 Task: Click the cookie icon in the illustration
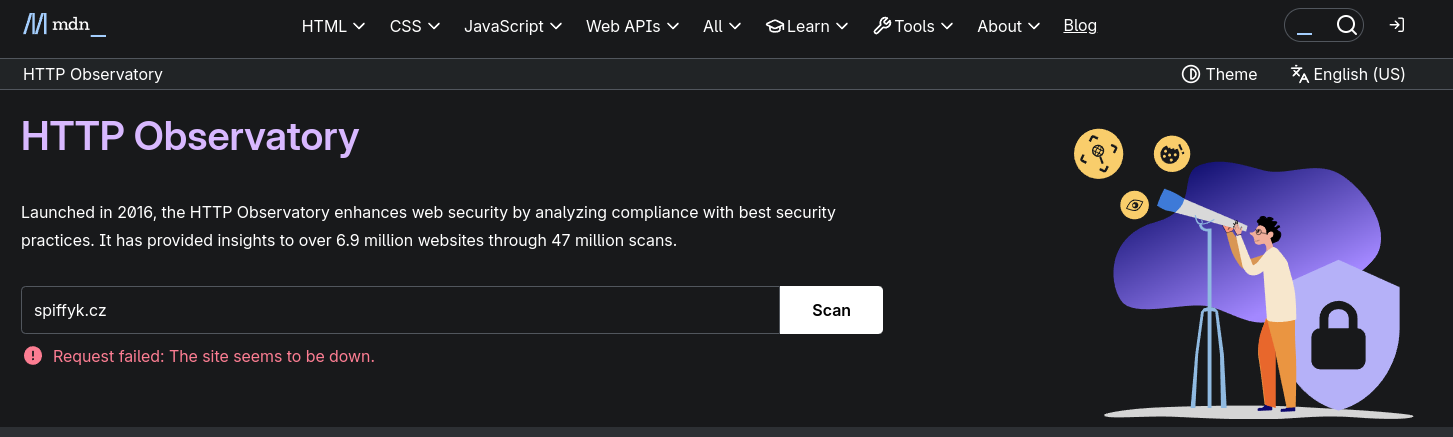tap(1171, 153)
